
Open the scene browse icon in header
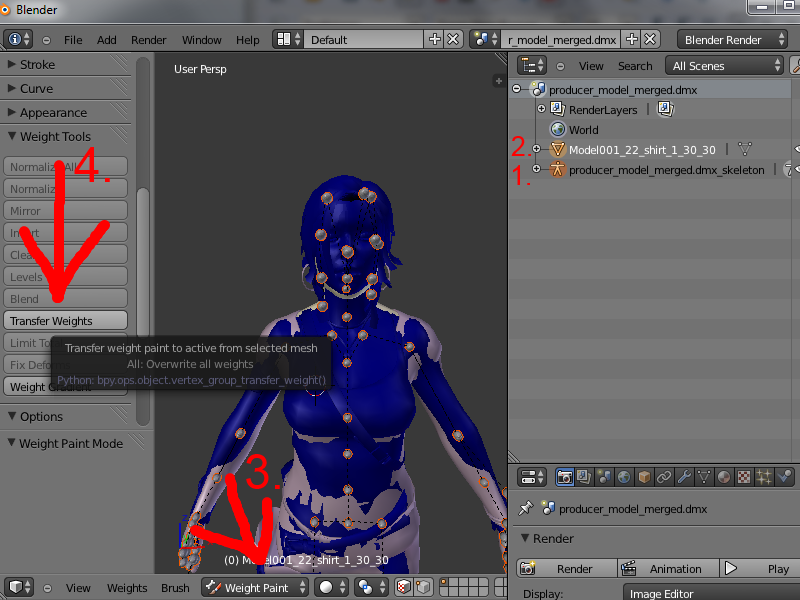[x=485, y=39]
